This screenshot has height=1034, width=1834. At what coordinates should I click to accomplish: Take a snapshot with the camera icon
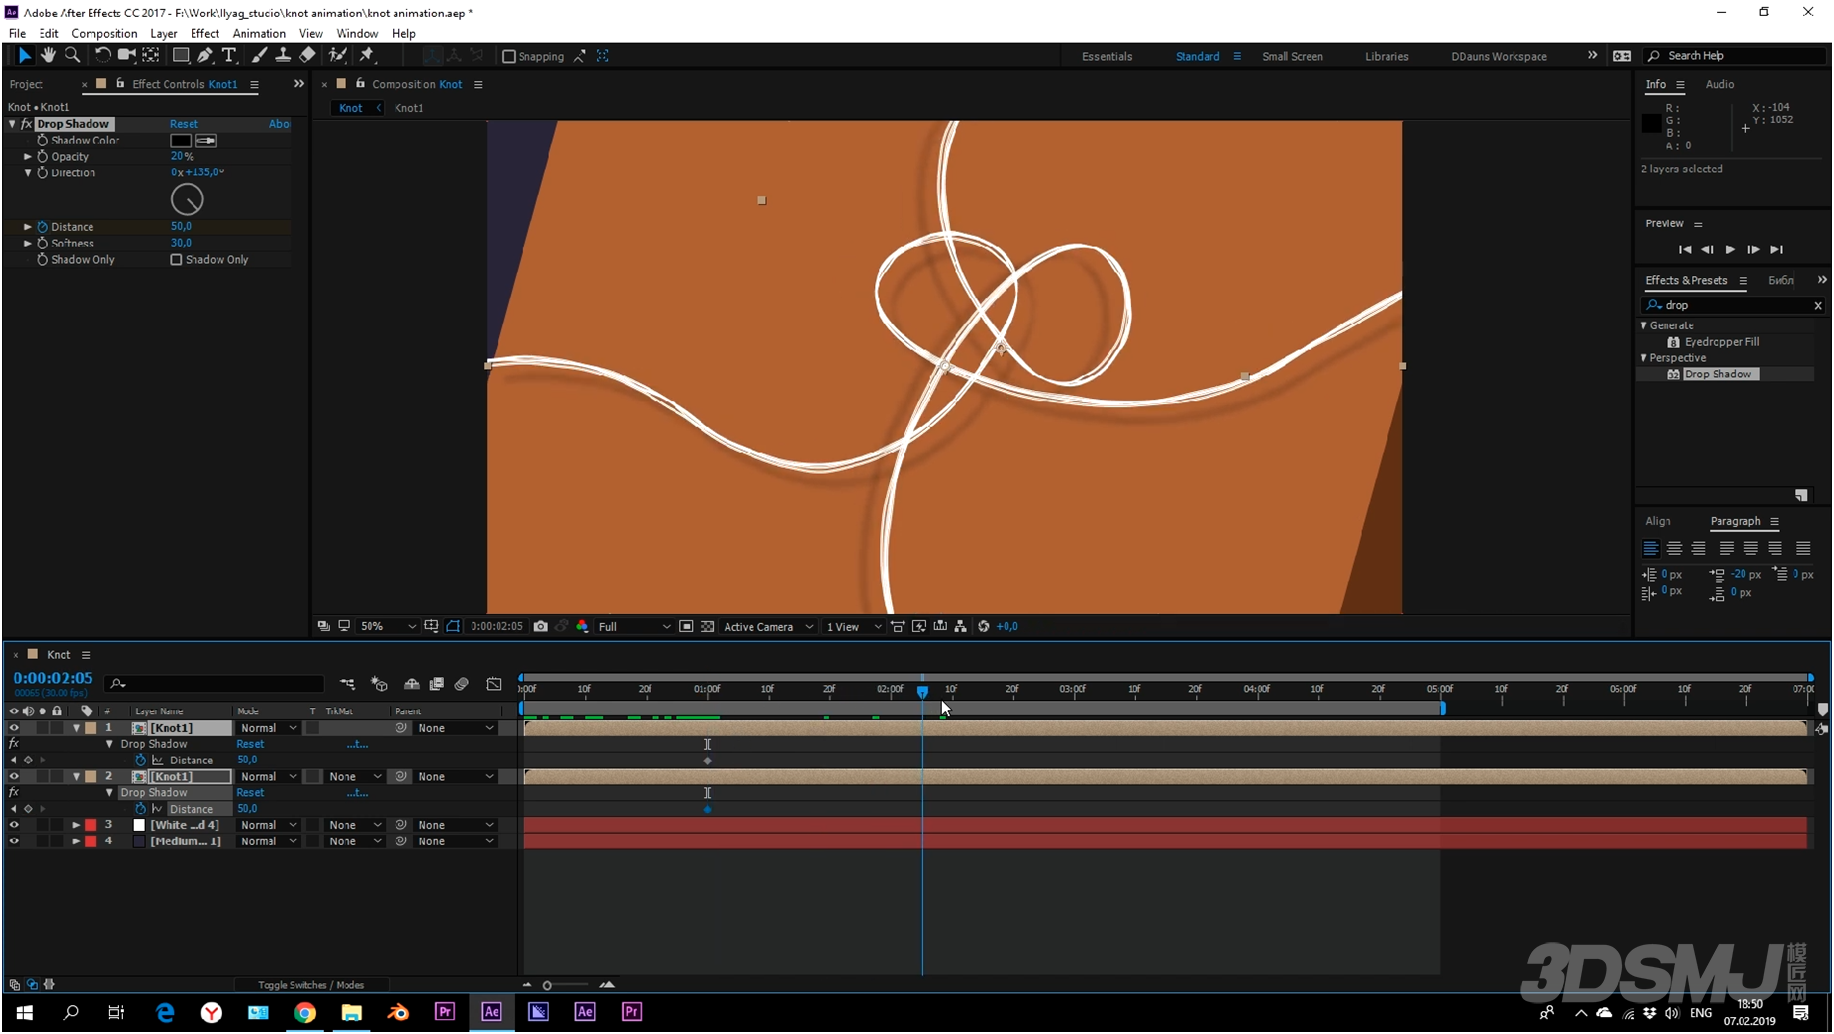(x=541, y=627)
